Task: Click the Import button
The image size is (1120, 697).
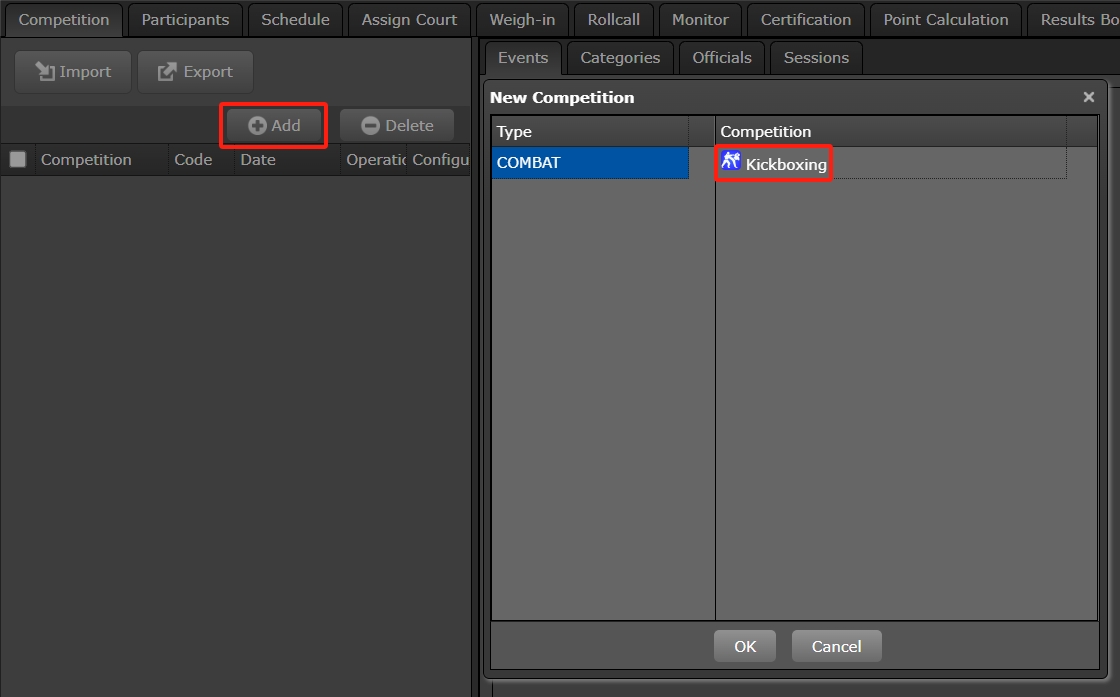Action: point(73,72)
